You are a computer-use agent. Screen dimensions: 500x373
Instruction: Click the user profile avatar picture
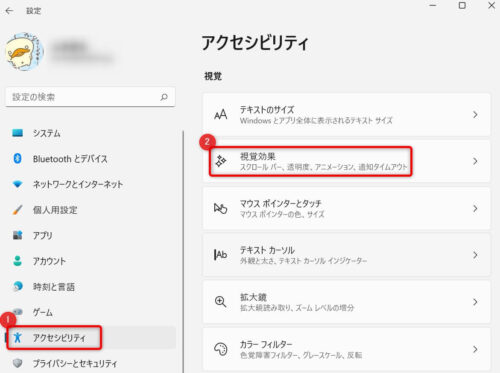tap(25, 52)
